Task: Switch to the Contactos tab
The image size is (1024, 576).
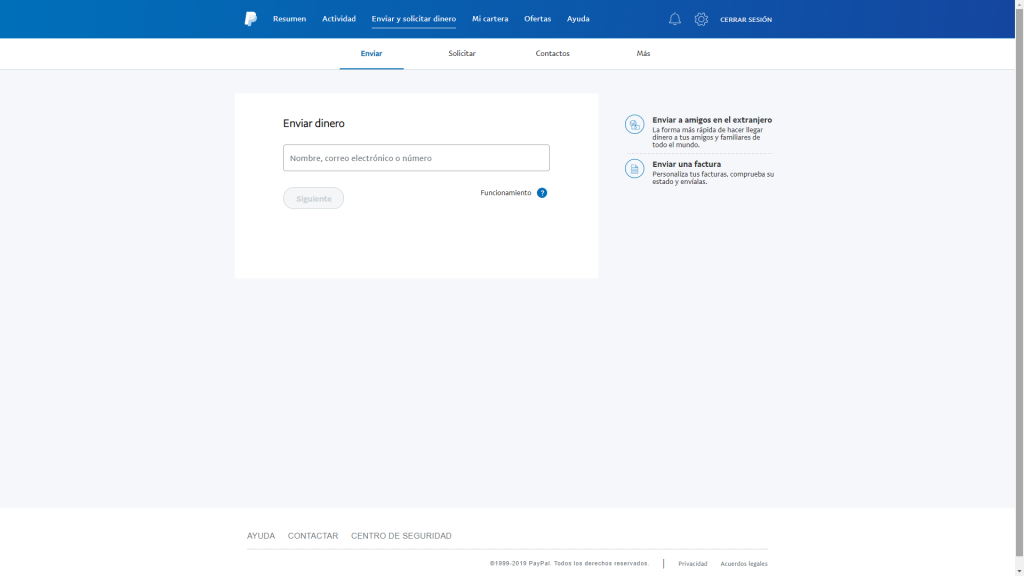Action: pos(552,53)
